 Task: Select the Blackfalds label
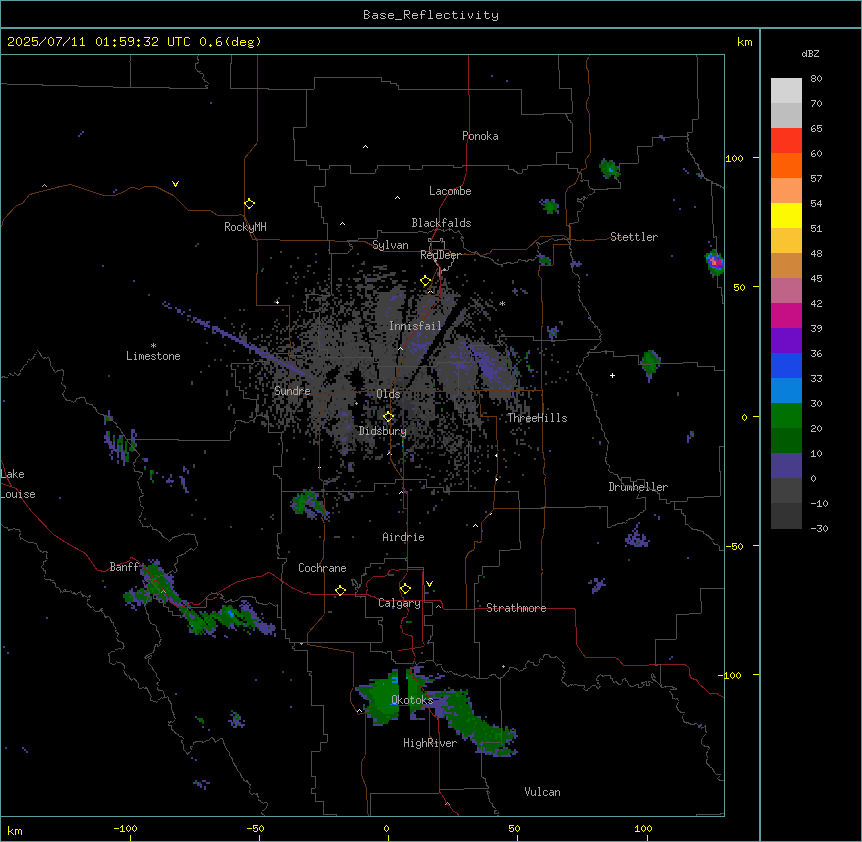coord(441,223)
